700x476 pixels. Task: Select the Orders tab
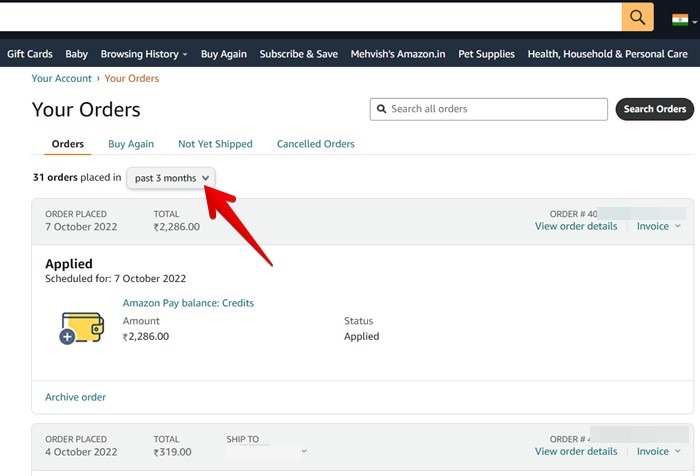[x=68, y=144]
